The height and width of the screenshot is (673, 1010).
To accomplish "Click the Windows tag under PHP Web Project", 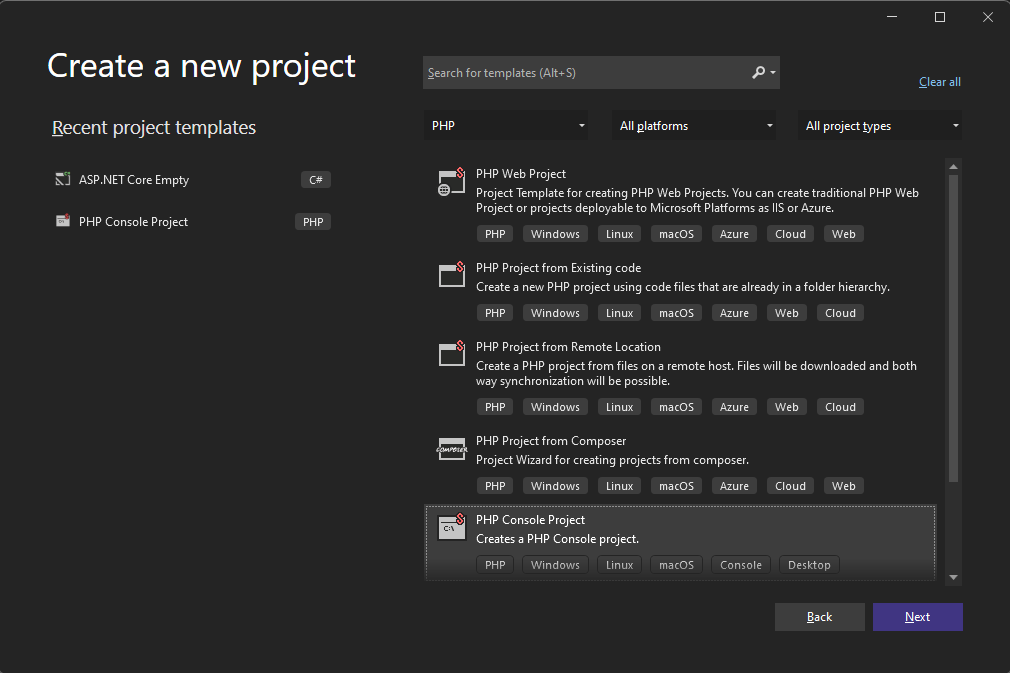I will coord(555,234).
